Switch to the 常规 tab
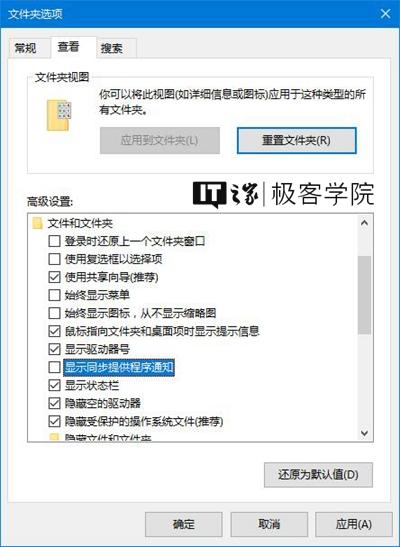Image resolution: width=400 pixels, height=547 pixels. [x=25, y=48]
